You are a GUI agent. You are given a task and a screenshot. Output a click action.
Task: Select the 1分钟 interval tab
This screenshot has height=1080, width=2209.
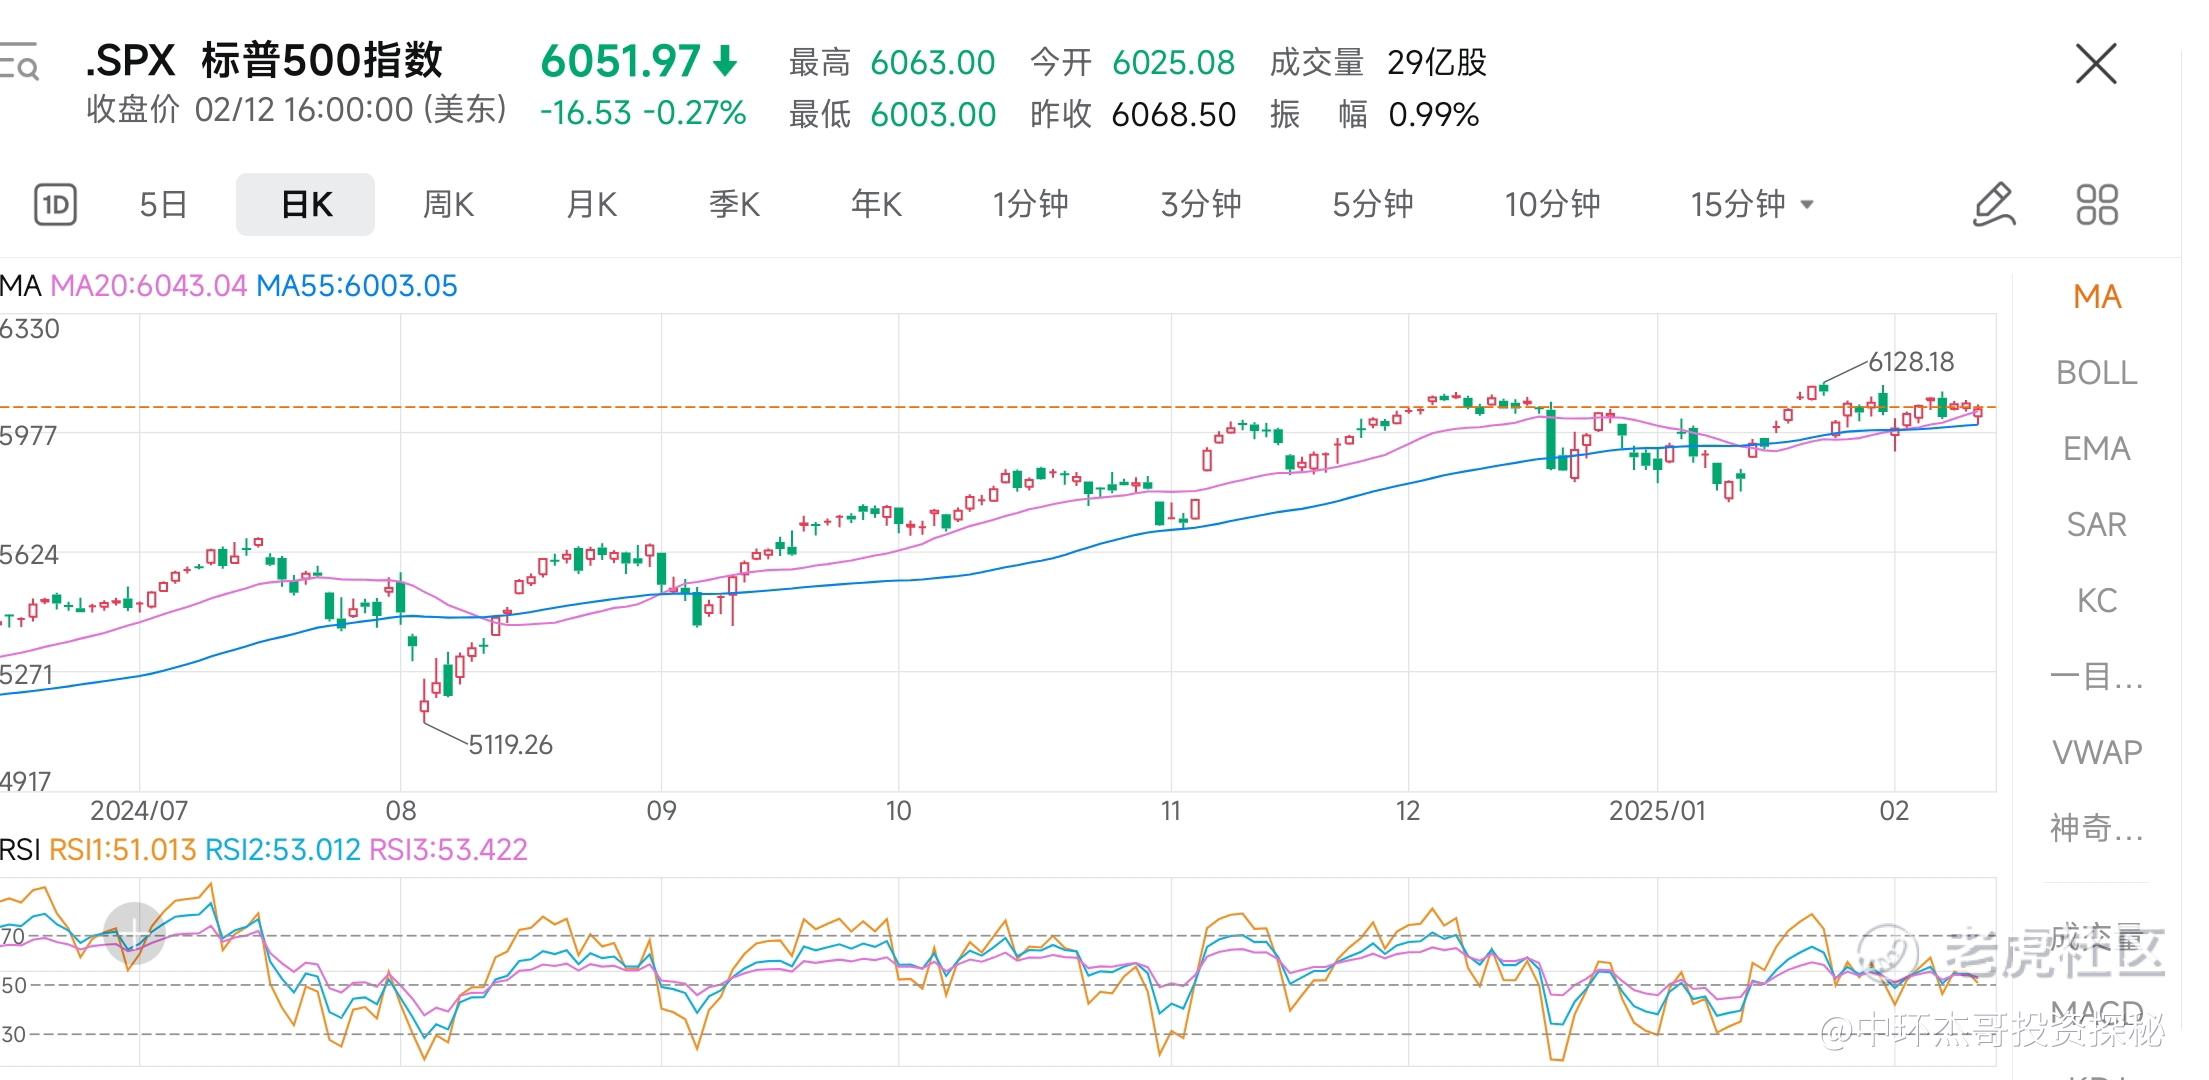click(x=1030, y=205)
